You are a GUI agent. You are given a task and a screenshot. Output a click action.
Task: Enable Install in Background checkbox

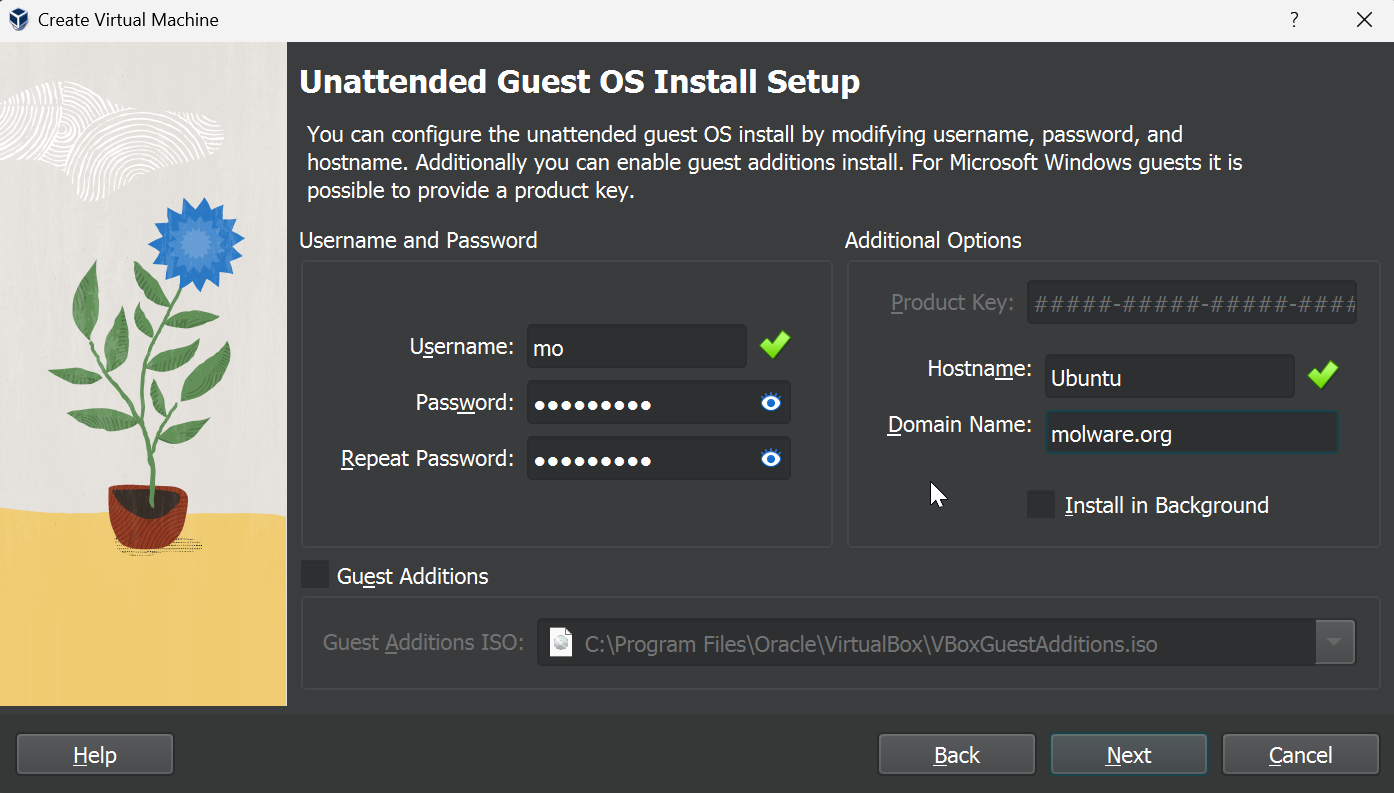click(x=1041, y=505)
